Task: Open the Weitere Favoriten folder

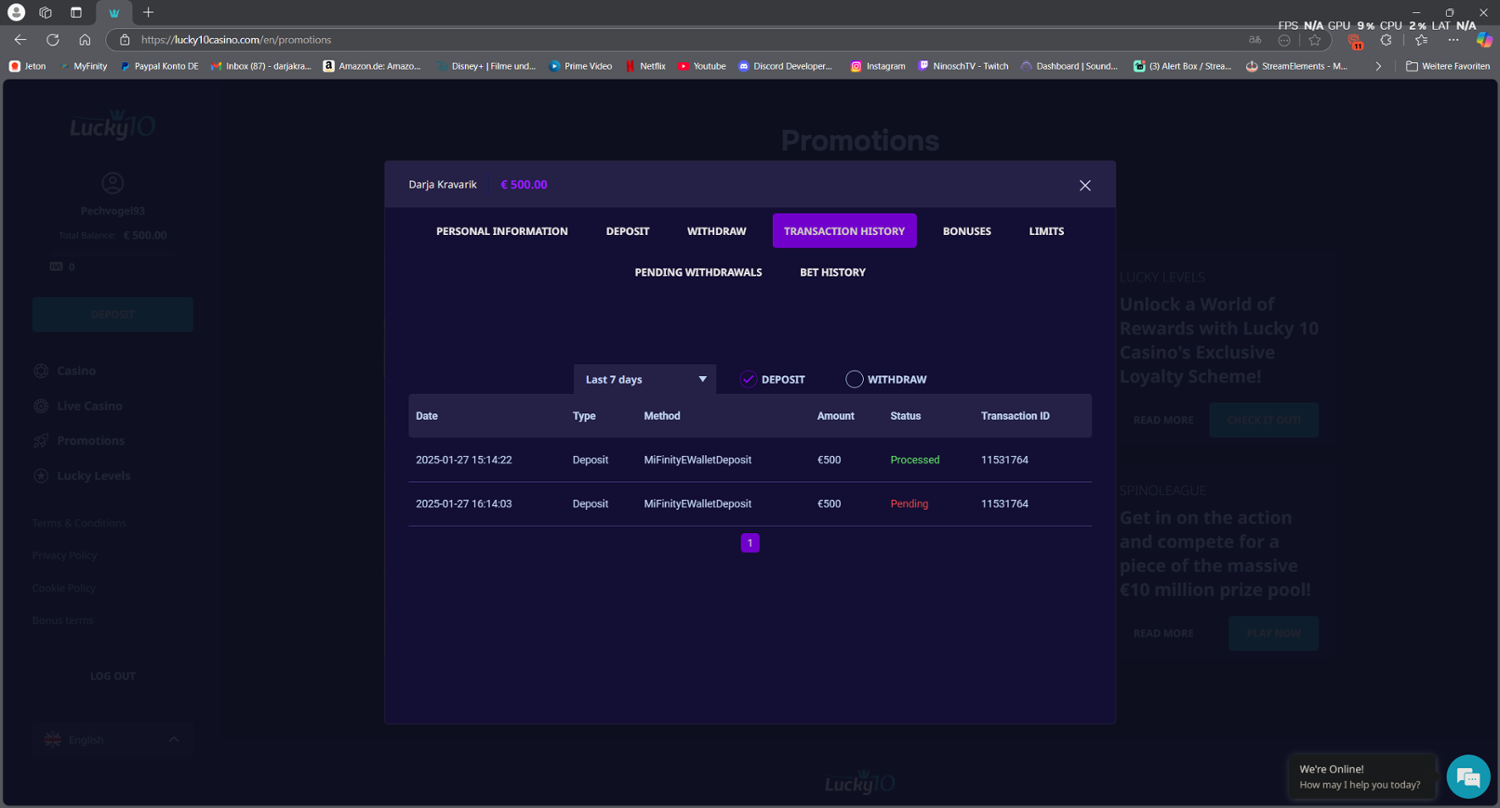Action: coord(1446,66)
